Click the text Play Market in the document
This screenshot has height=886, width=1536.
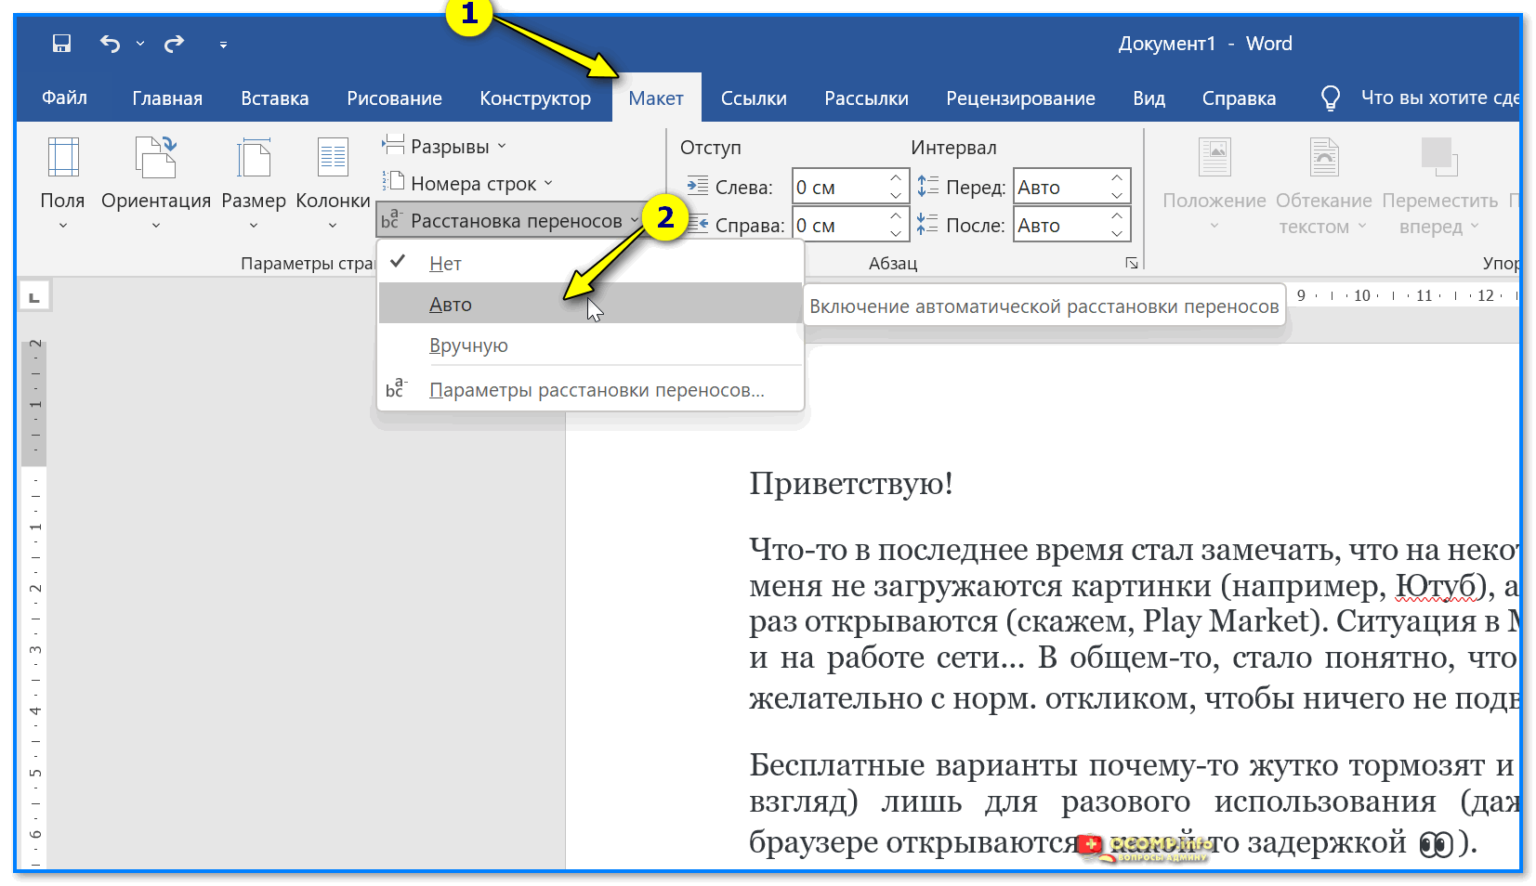point(1226,622)
